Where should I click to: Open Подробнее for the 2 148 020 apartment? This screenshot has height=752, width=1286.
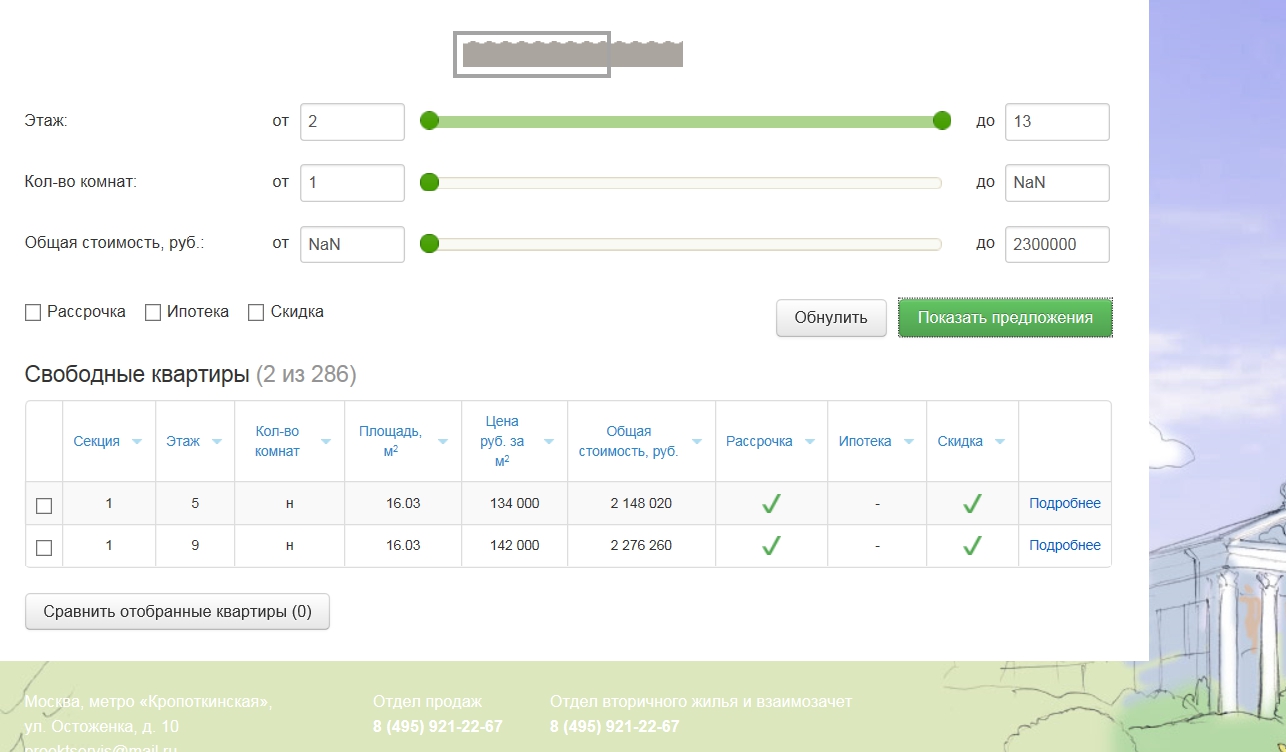(x=1064, y=504)
